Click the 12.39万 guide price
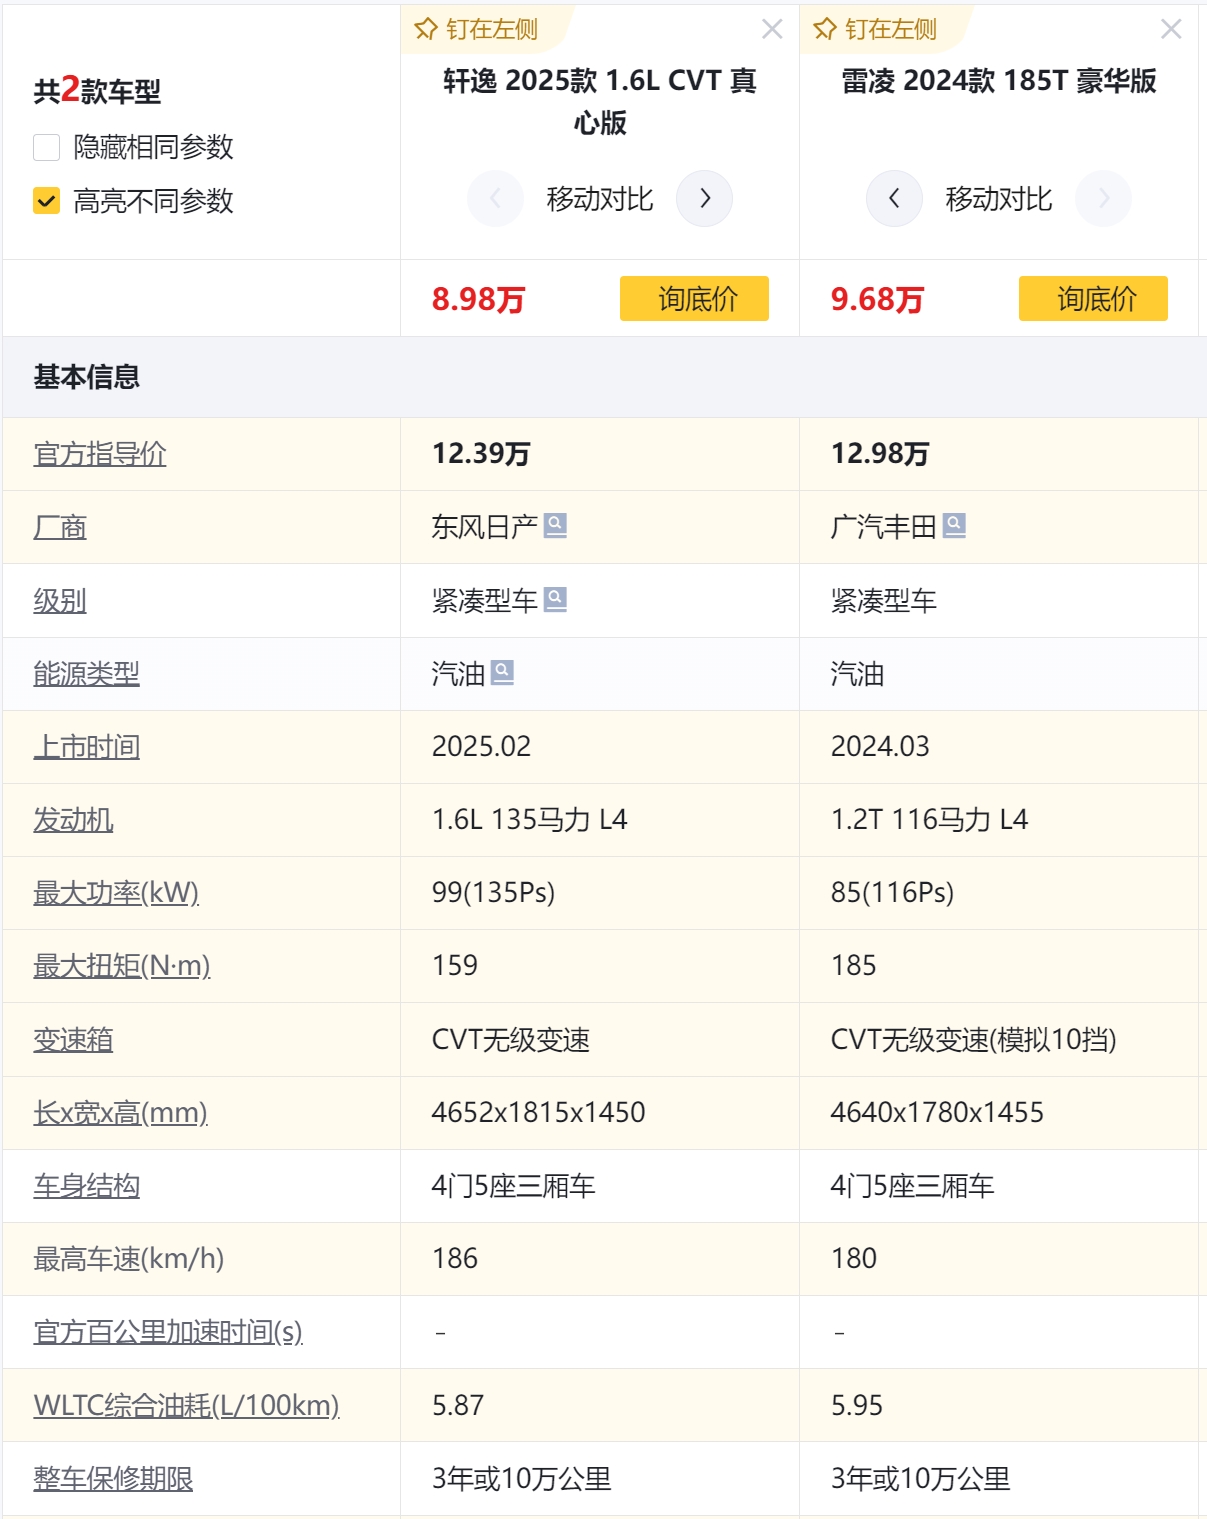This screenshot has width=1207, height=1519. (481, 454)
